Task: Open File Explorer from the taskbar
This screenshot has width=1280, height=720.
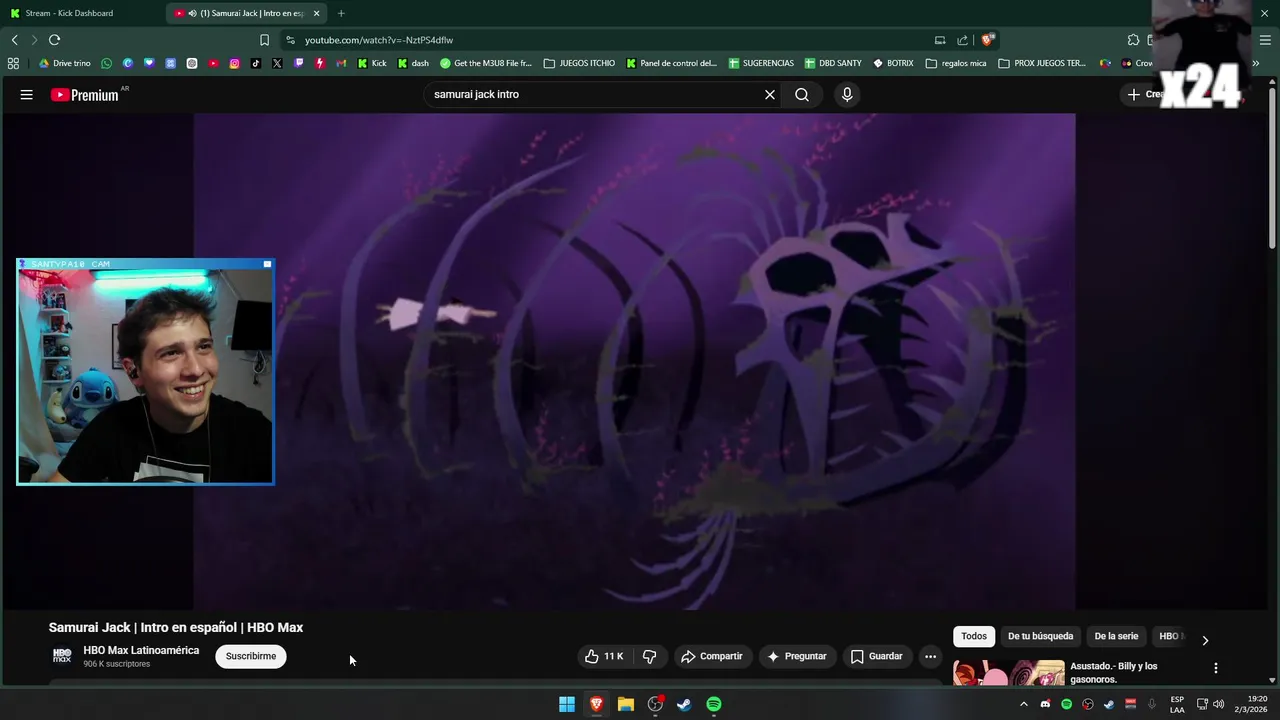Action: click(626, 704)
